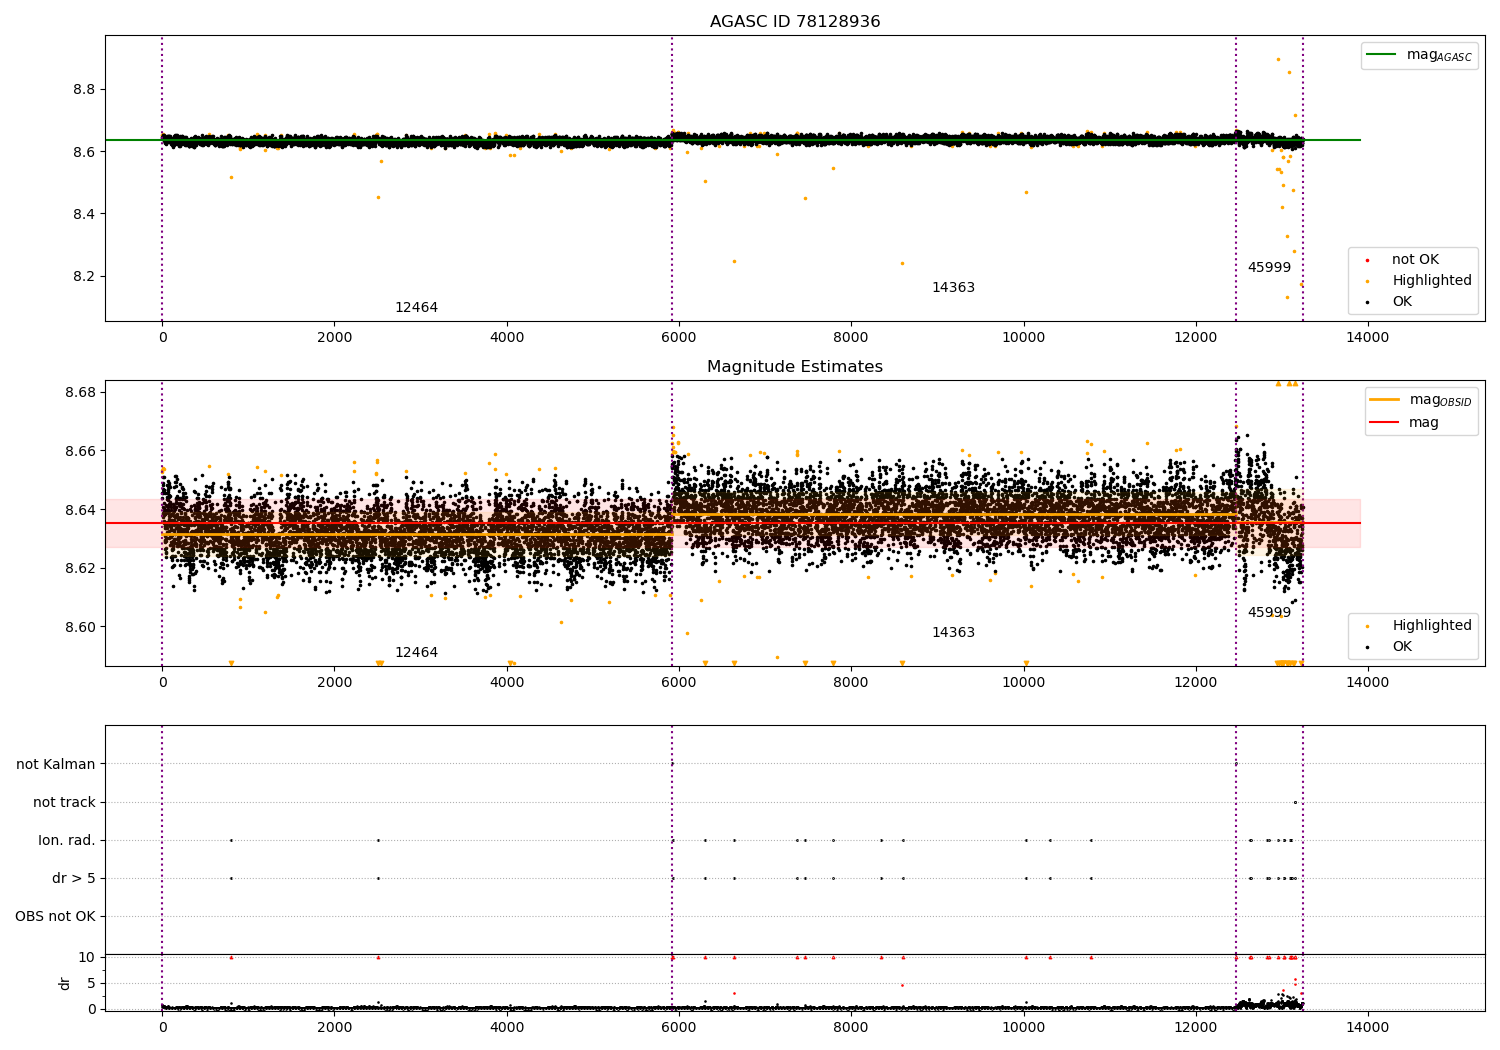Click the 14363 label in the AGASC ID plot
The height and width of the screenshot is (1050, 1500).
coord(953,288)
